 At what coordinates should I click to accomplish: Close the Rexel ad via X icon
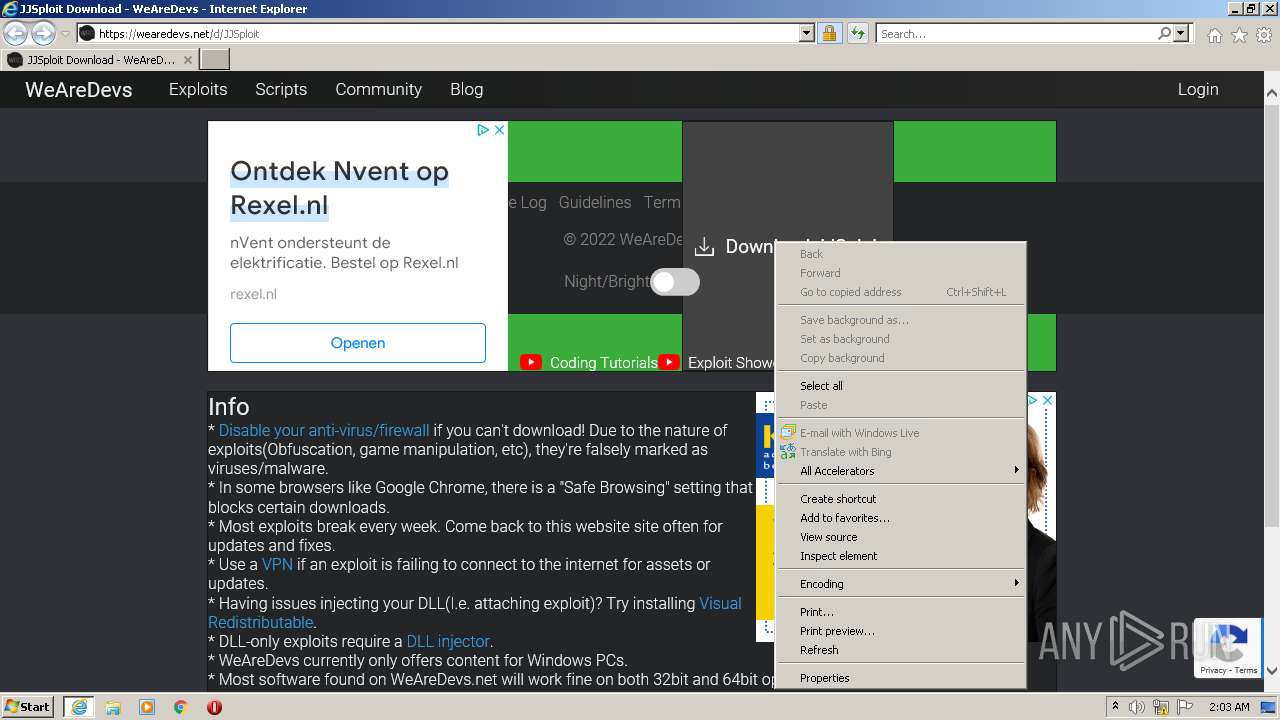tap(499, 130)
